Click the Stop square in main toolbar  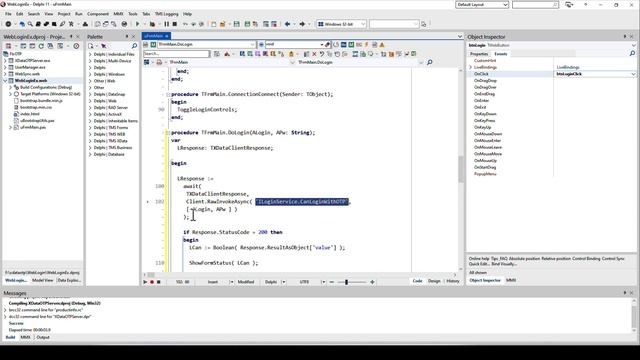tap(175, 24)
